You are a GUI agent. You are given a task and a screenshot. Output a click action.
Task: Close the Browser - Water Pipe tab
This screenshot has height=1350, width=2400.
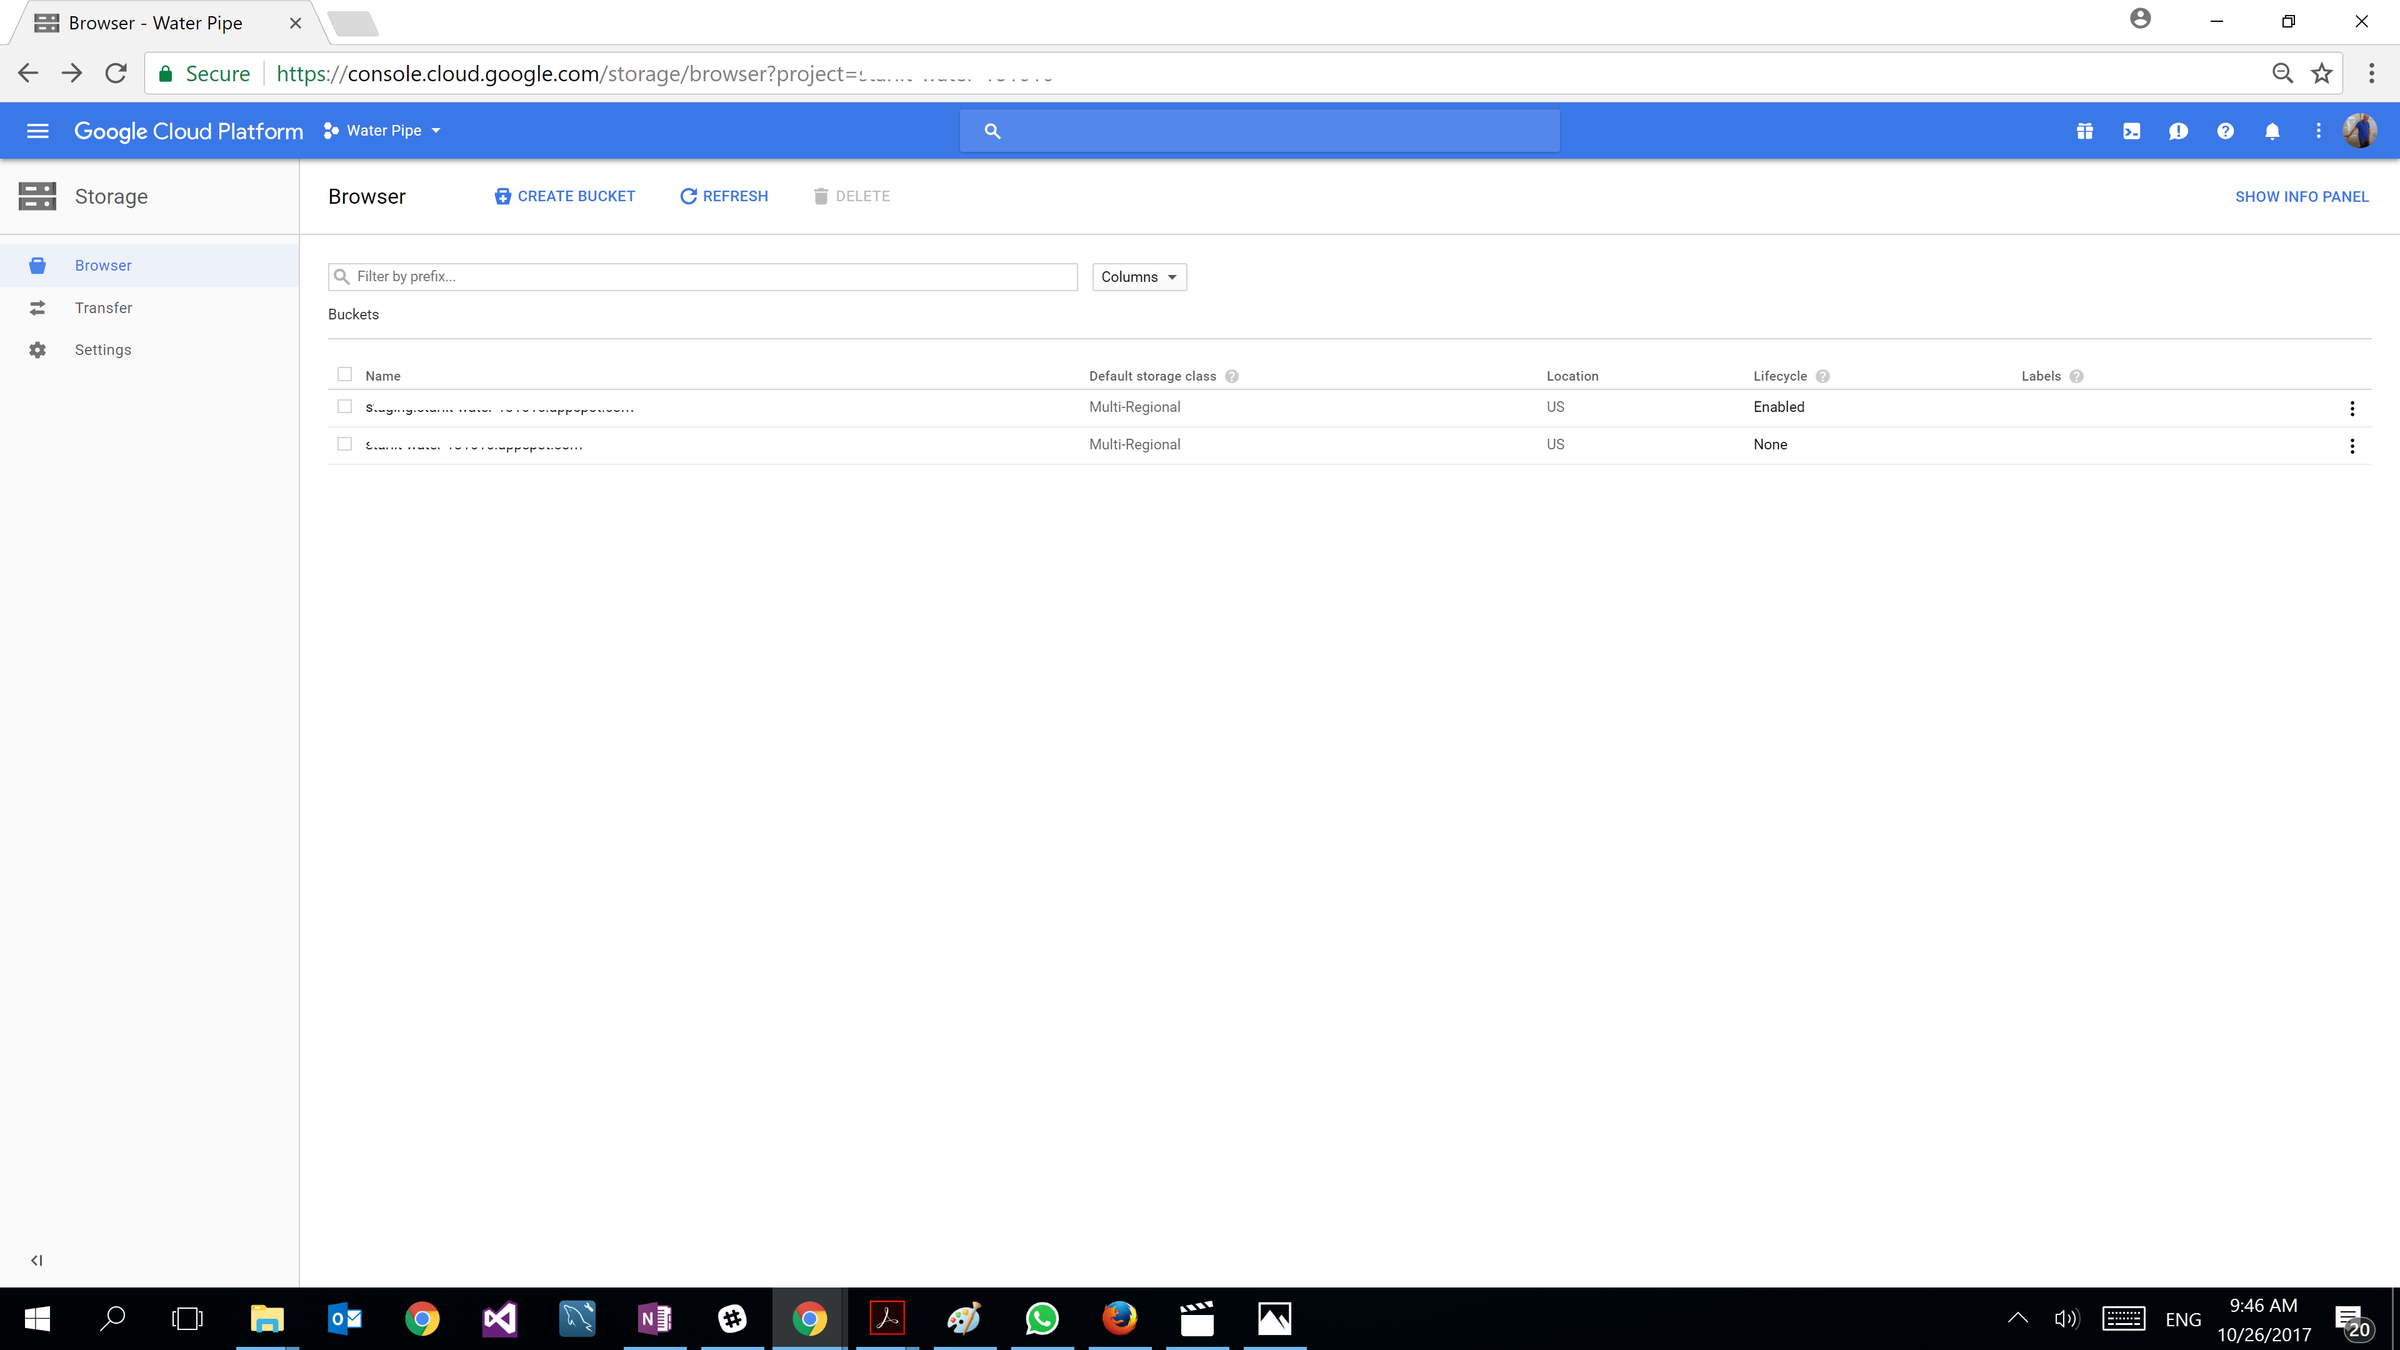click(295, 23)
